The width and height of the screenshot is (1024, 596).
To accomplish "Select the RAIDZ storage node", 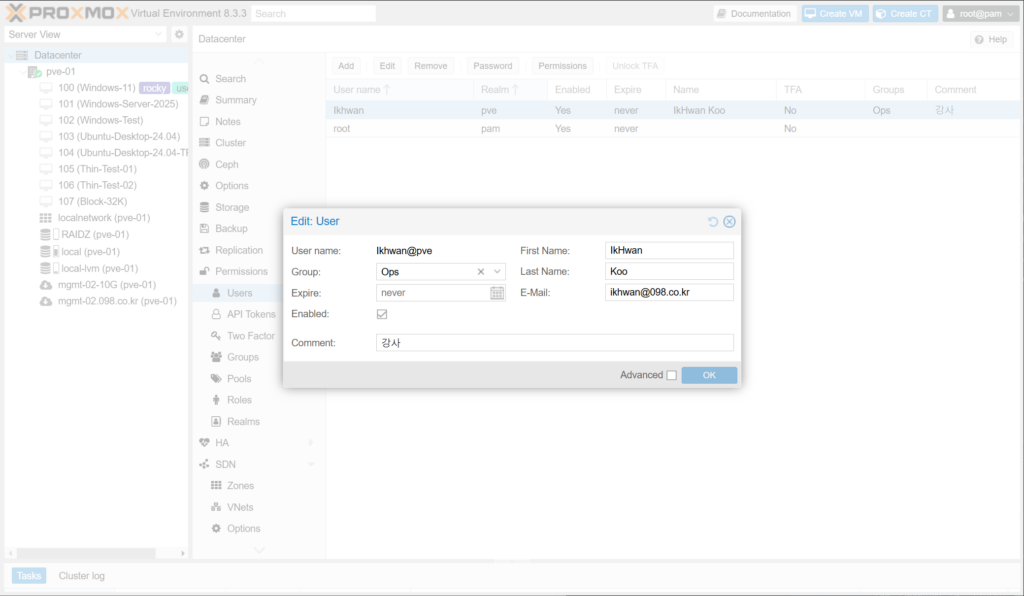I will (90, 234).
